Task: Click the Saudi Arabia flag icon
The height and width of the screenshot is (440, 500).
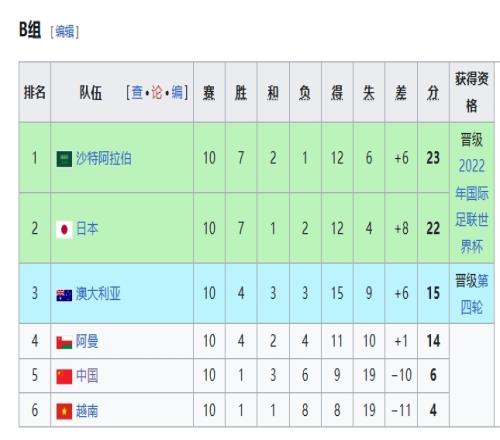Action: 64,159
